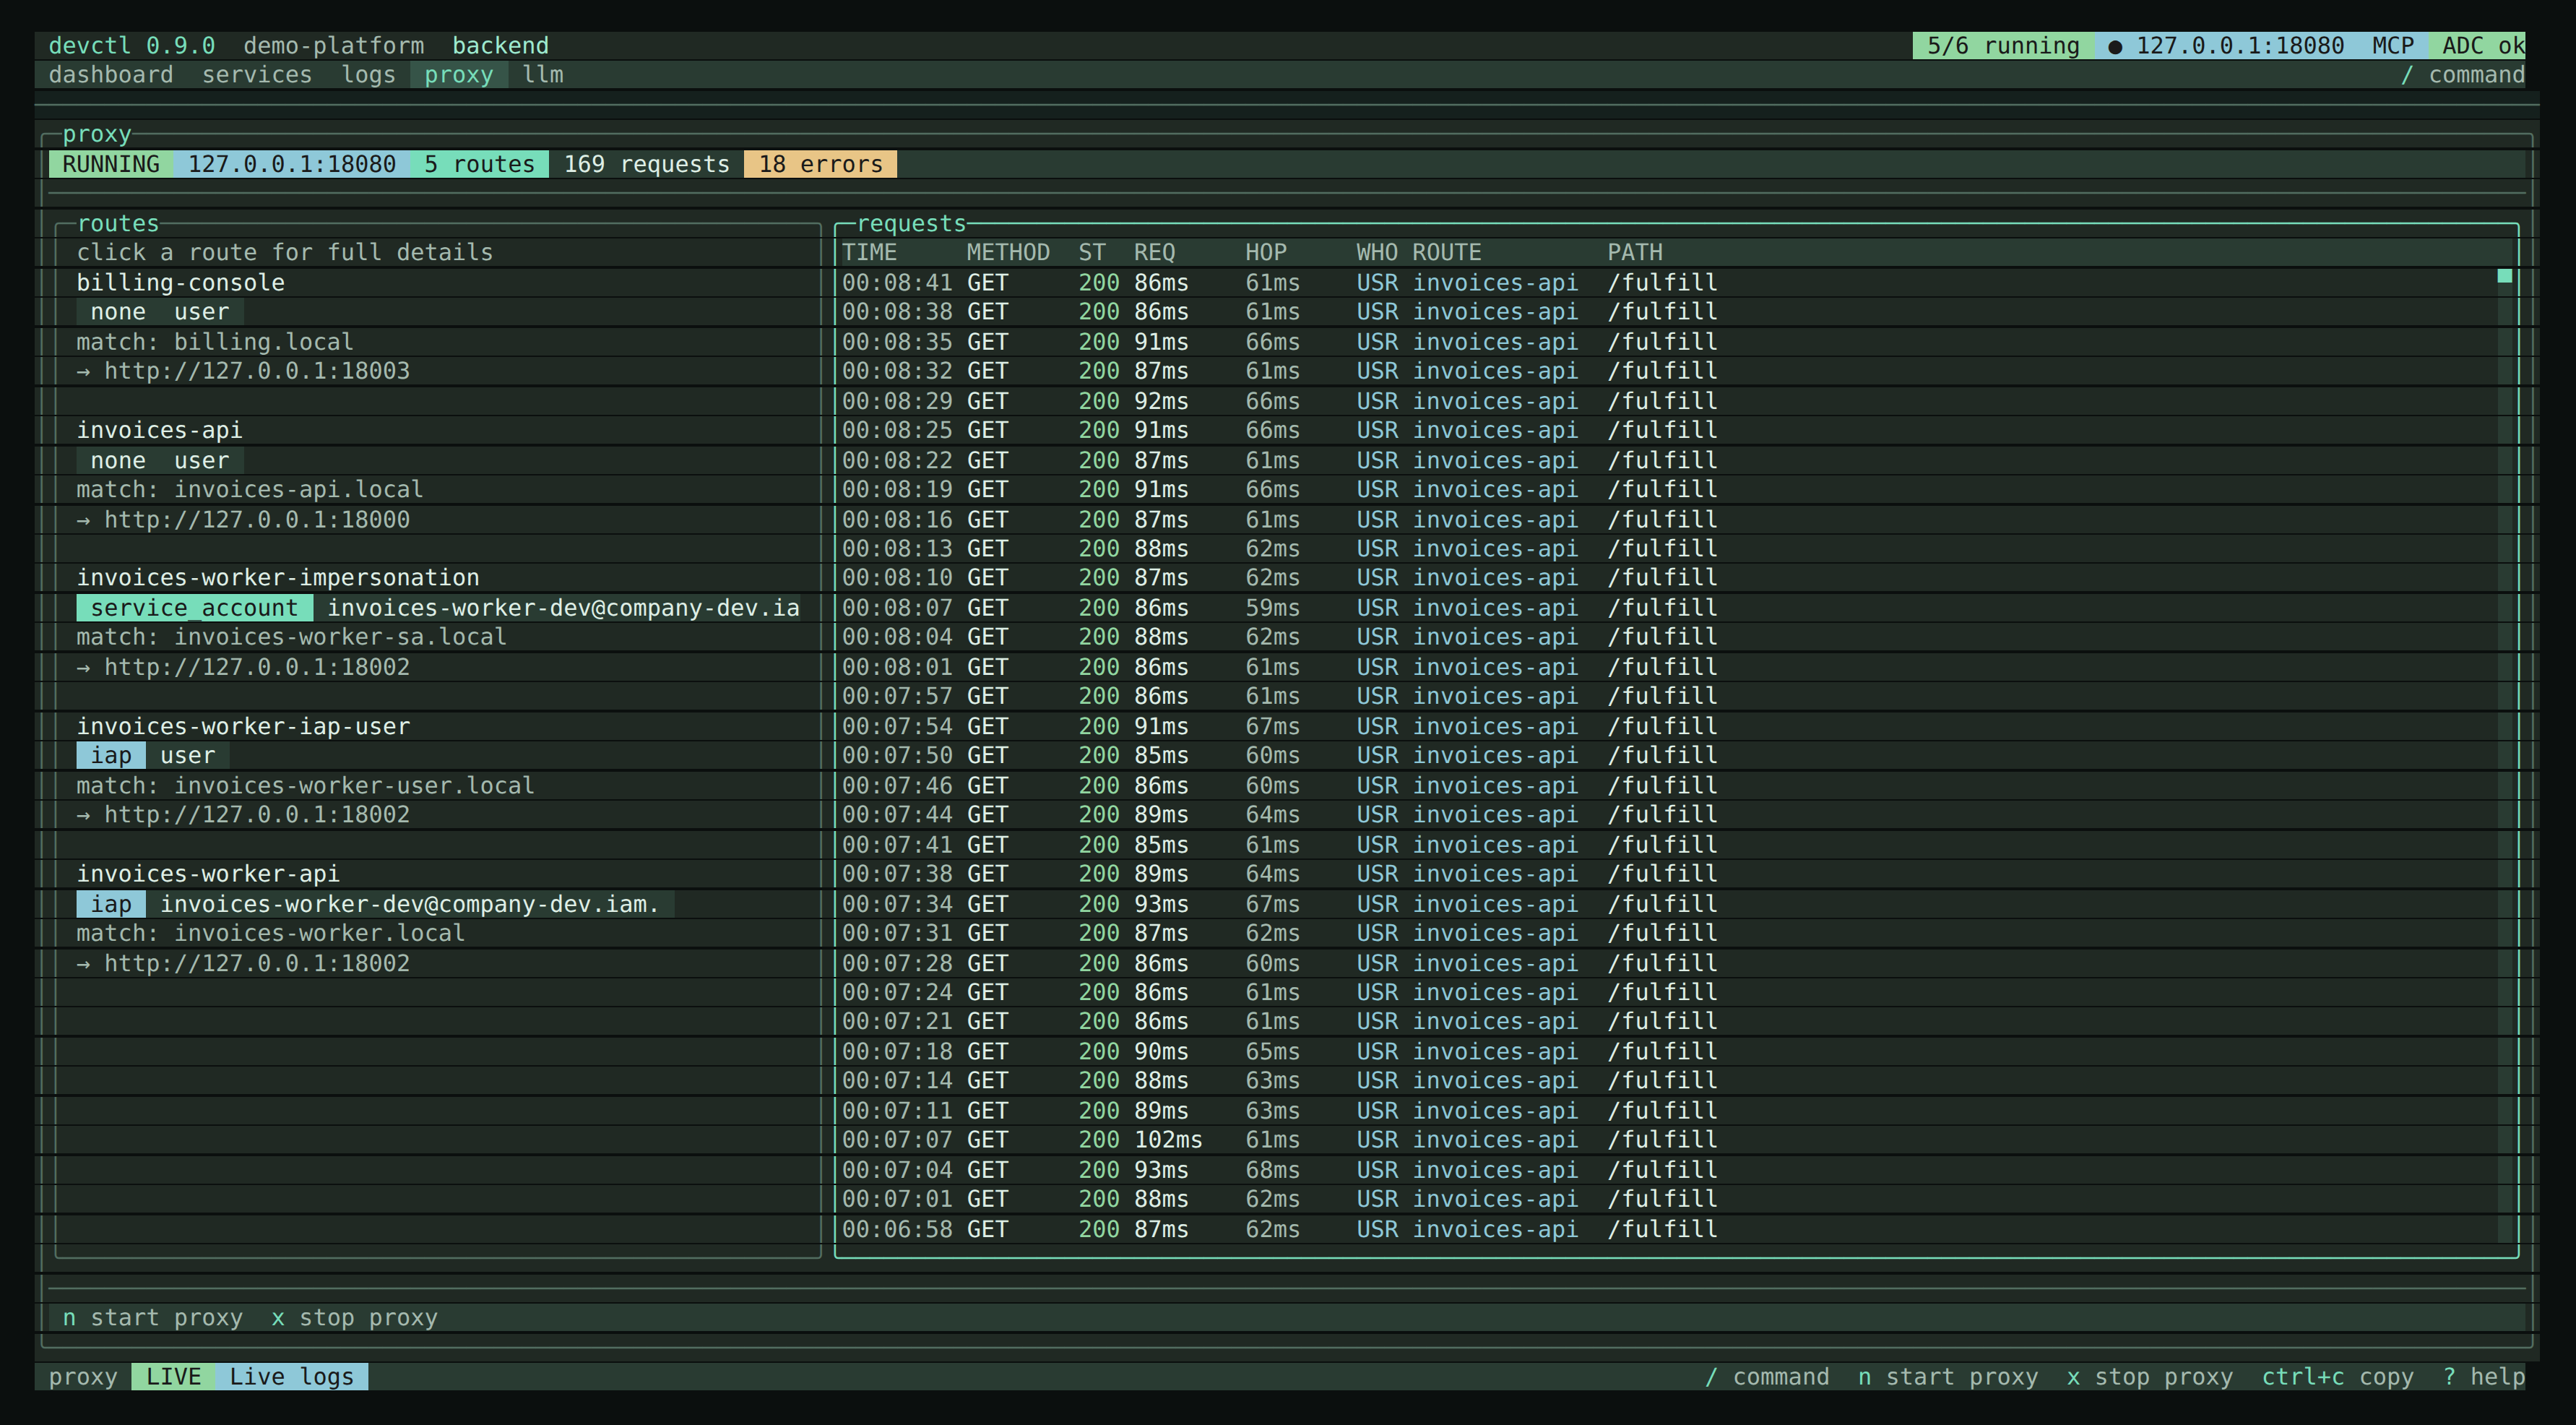
Task: Click the match: invoices-worker.local line
Action: tap(270, 933)
